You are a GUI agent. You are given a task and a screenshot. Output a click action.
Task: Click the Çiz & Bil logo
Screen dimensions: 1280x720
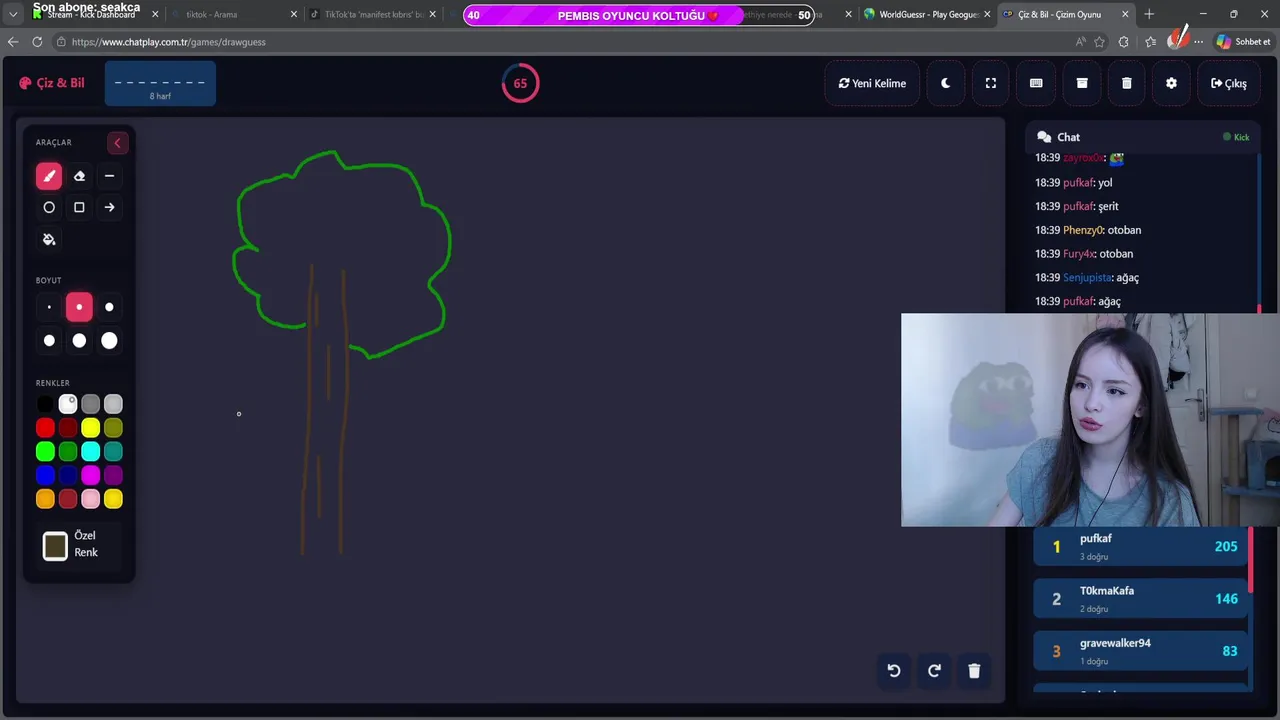point(52,83)
